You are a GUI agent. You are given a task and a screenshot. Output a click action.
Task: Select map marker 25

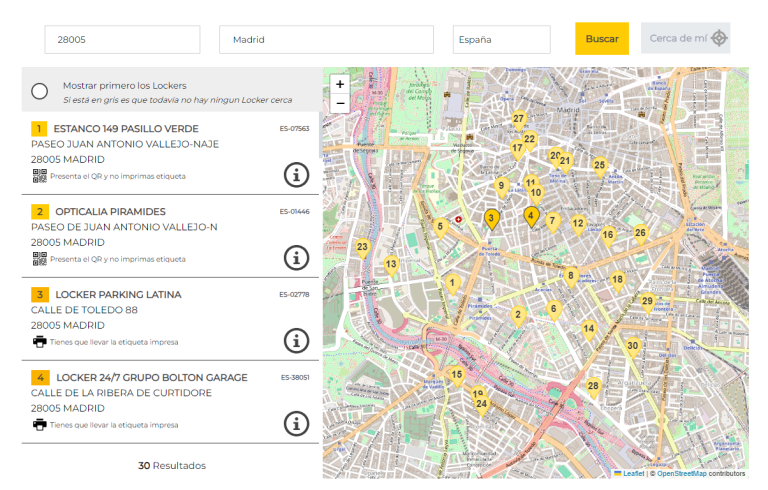pos(600,167)
